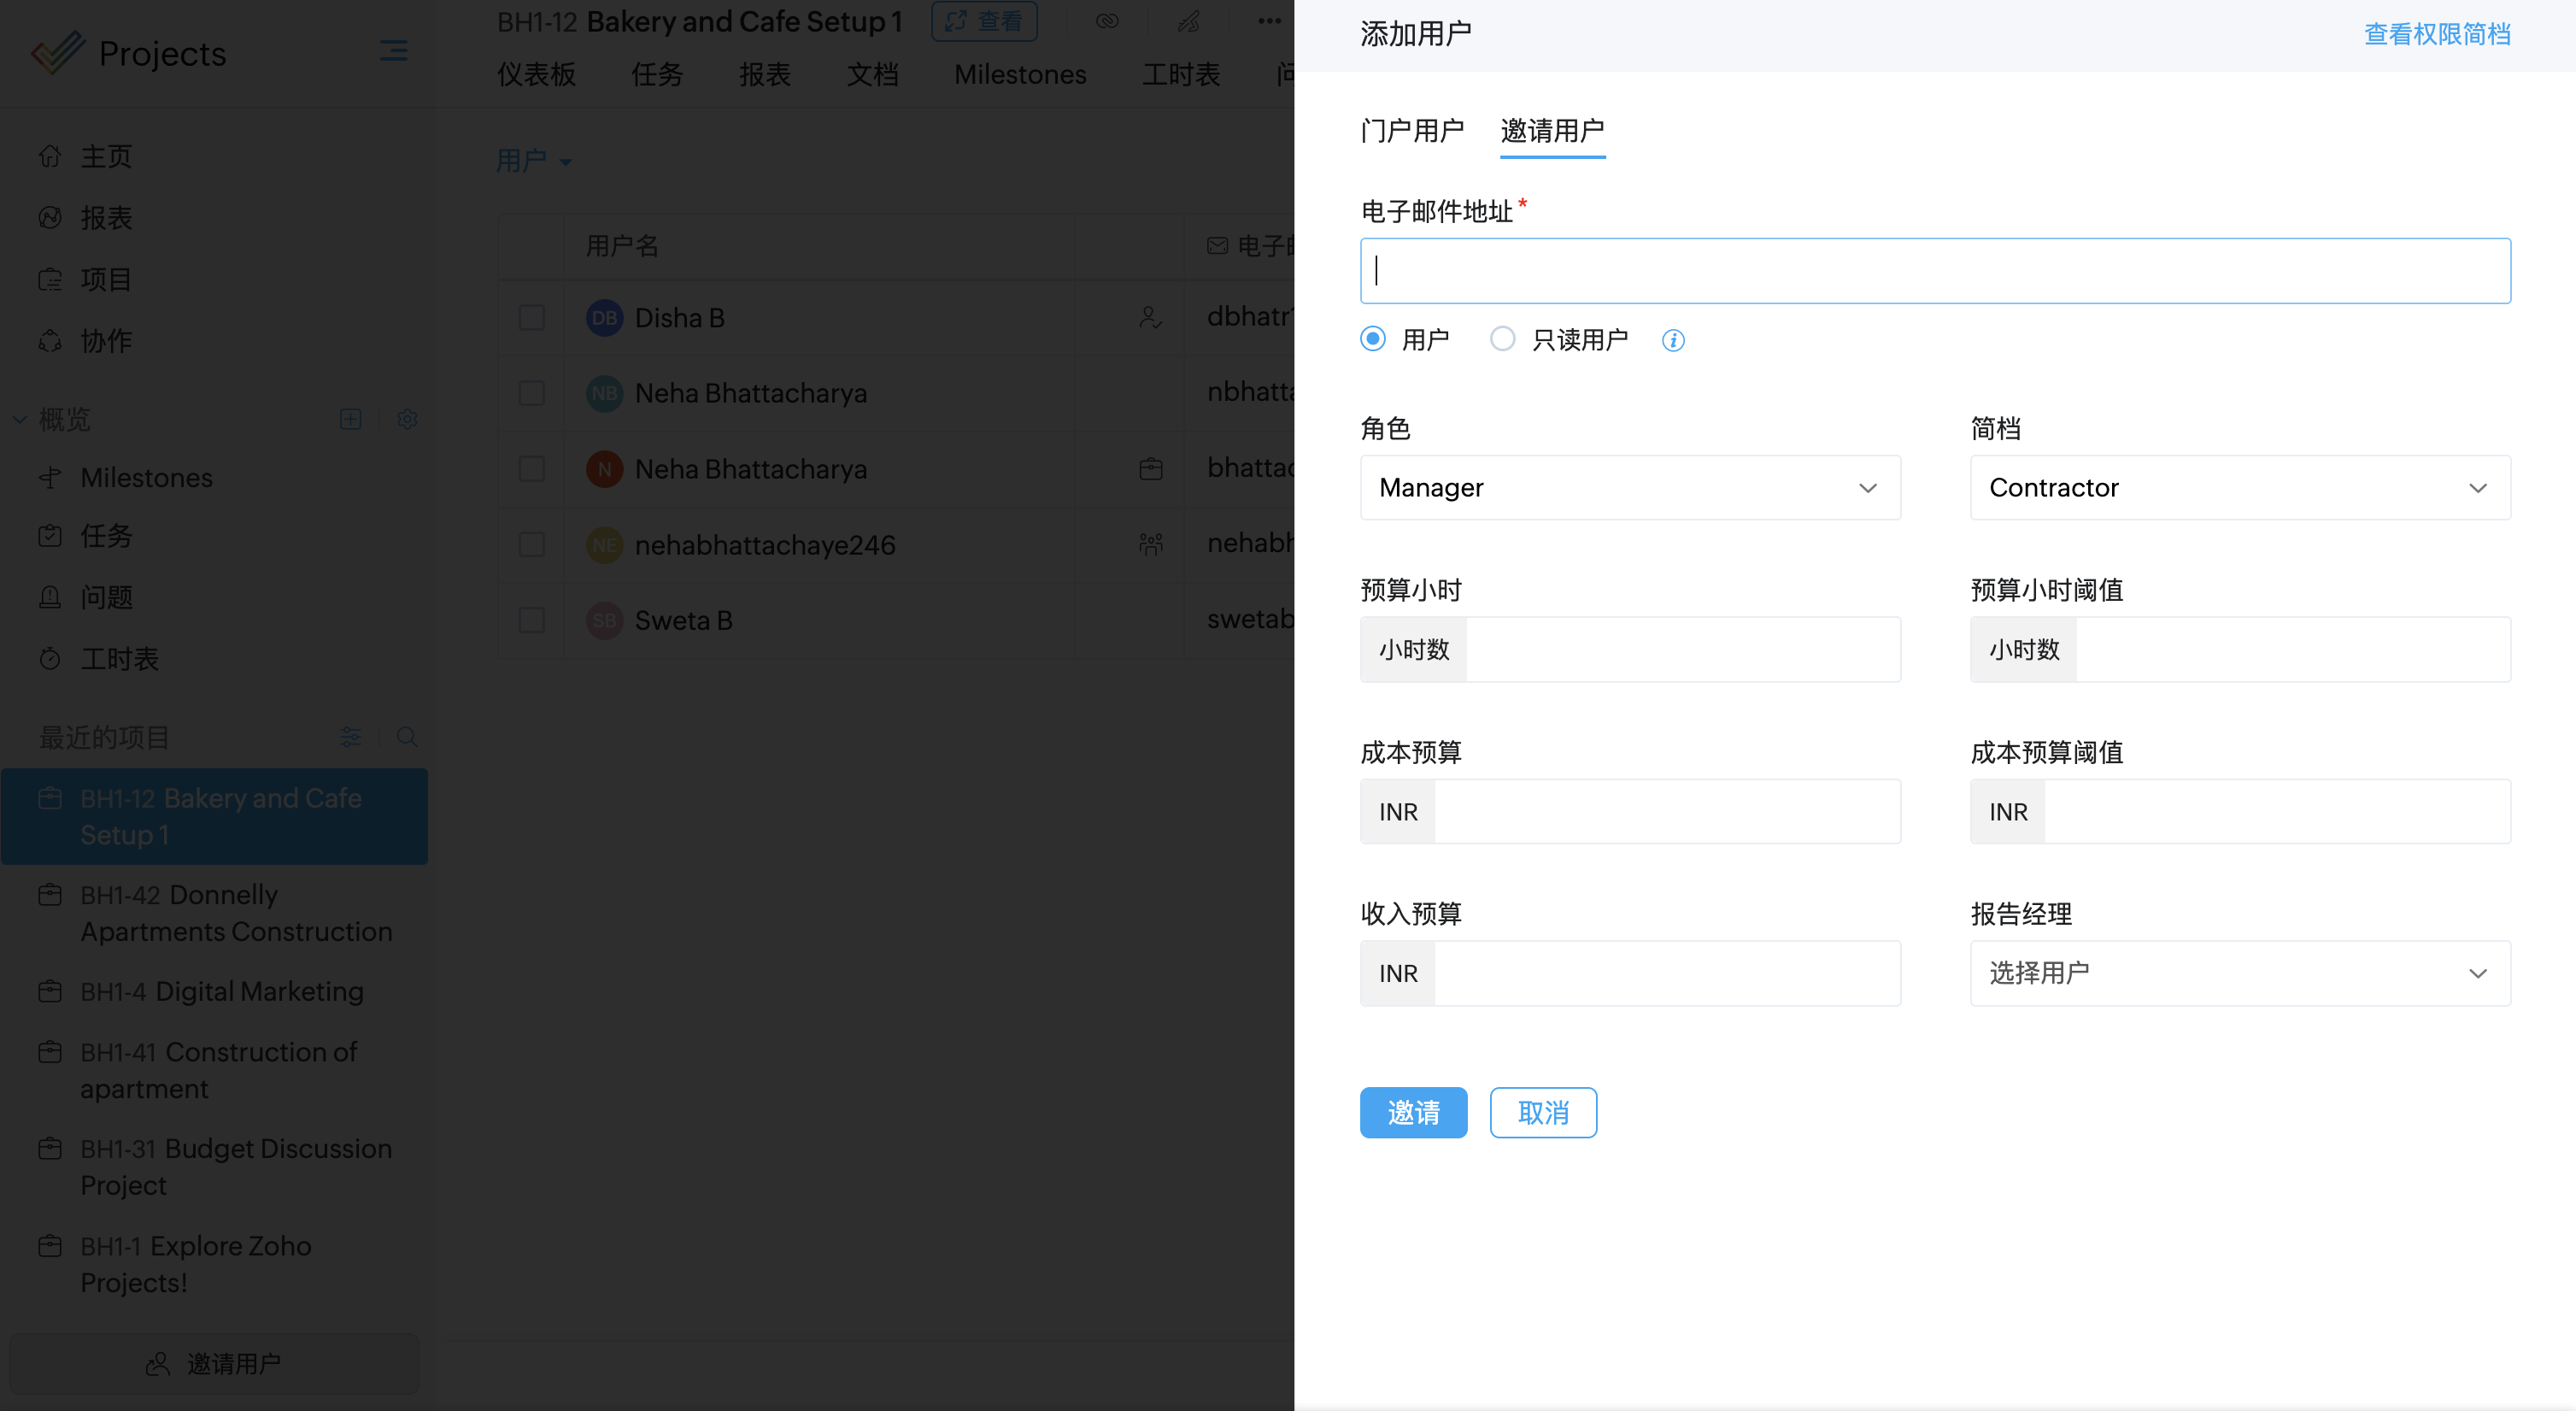
Task: Click the hamburger menu icon next to Projects
Action: (x=393, y=51)
